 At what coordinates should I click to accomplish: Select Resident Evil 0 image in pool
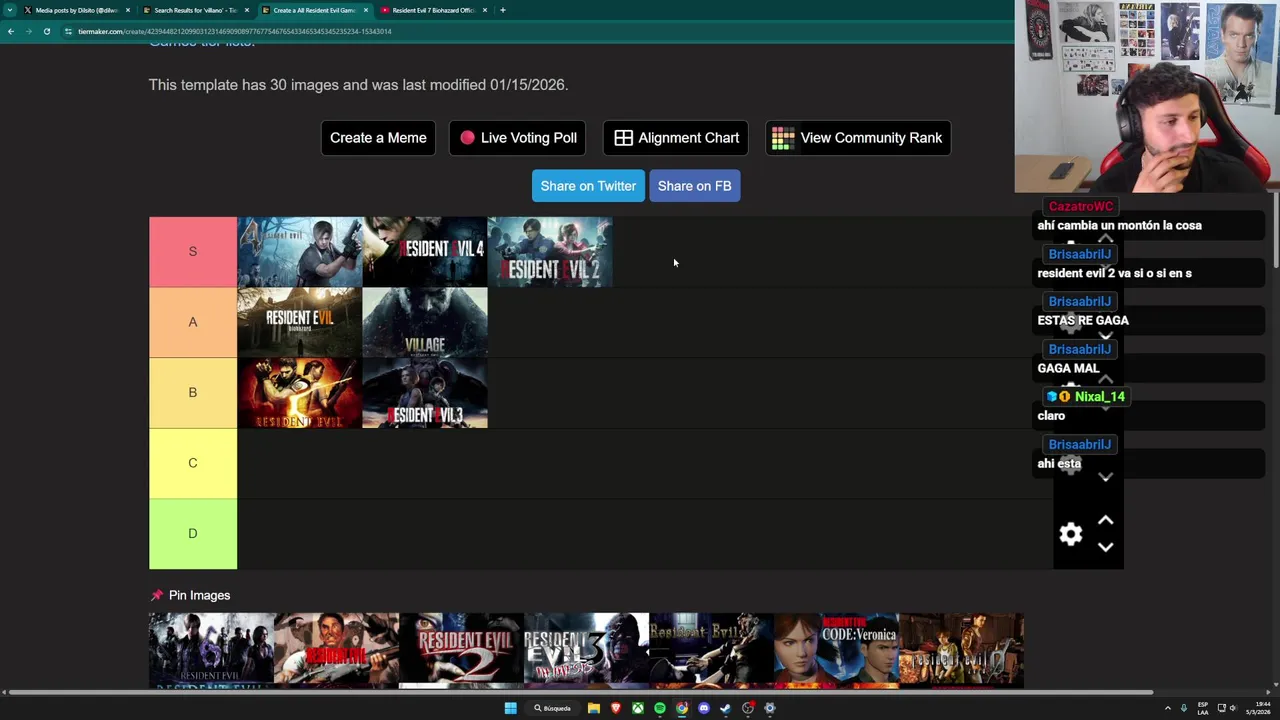pyautogui.click(x=961, y=651)
